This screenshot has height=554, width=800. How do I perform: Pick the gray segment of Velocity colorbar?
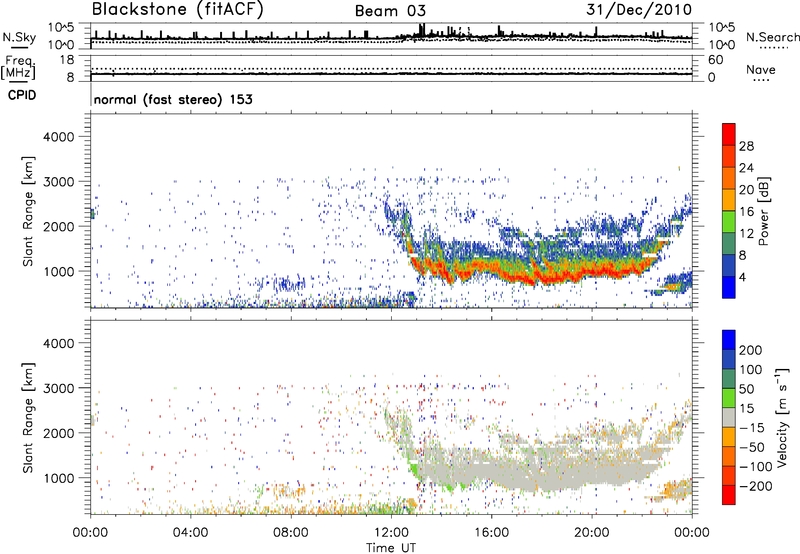pyautogui.click(x=729, y=418)
